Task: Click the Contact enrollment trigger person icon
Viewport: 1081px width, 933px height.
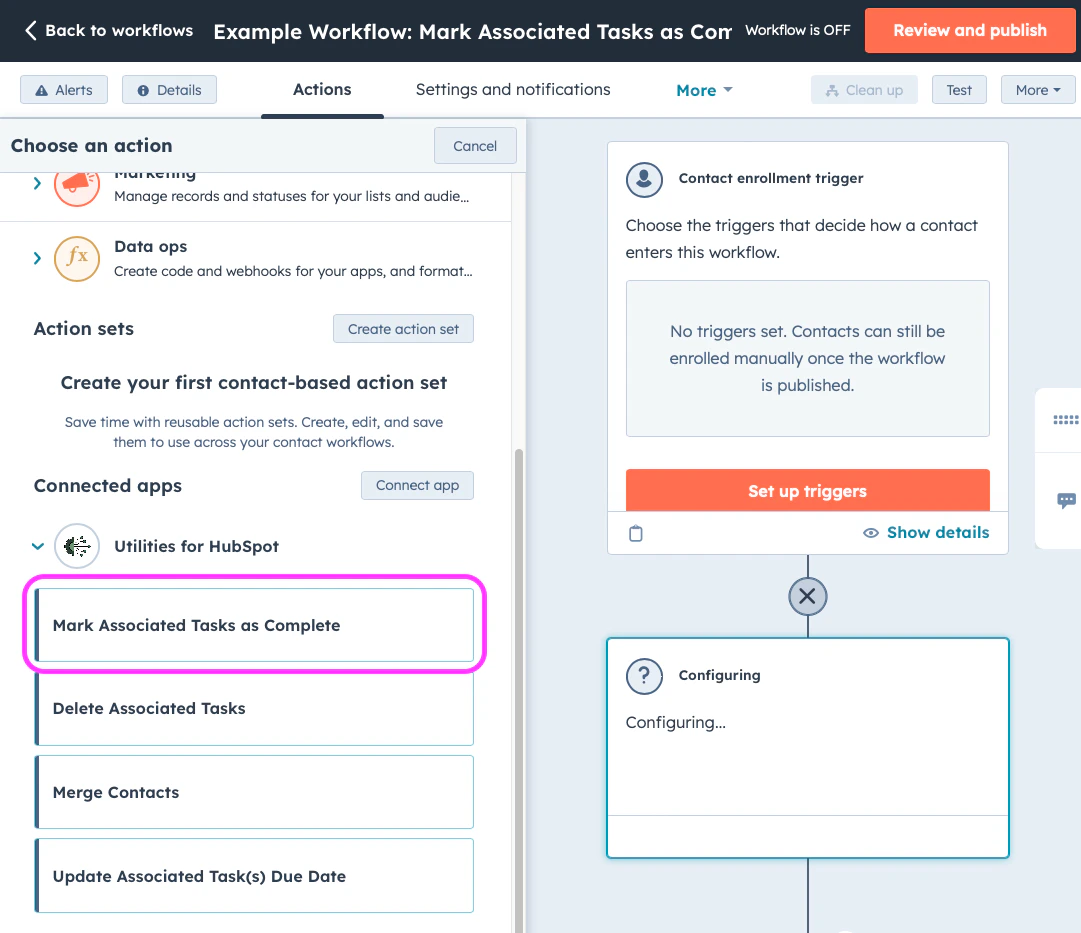Action: point(644,180)
